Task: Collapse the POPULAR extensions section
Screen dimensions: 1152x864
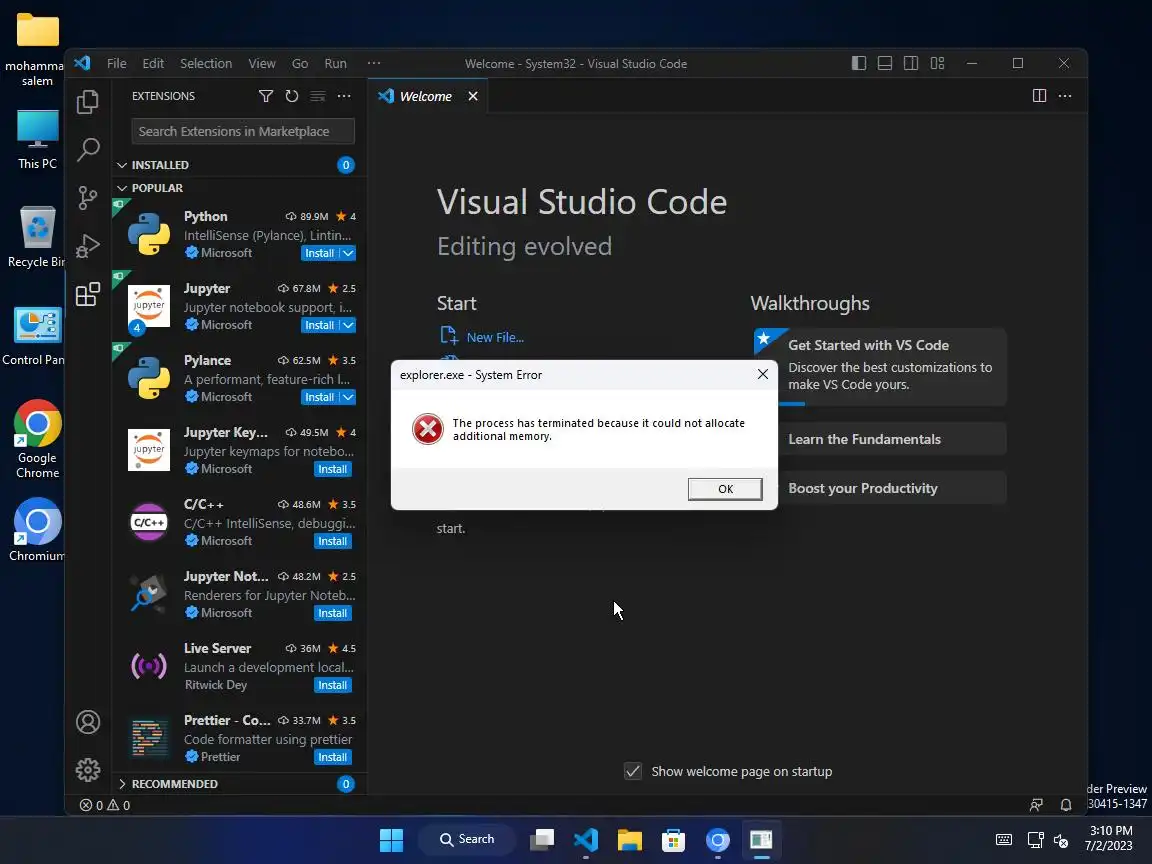Action: tap(122, 188)
